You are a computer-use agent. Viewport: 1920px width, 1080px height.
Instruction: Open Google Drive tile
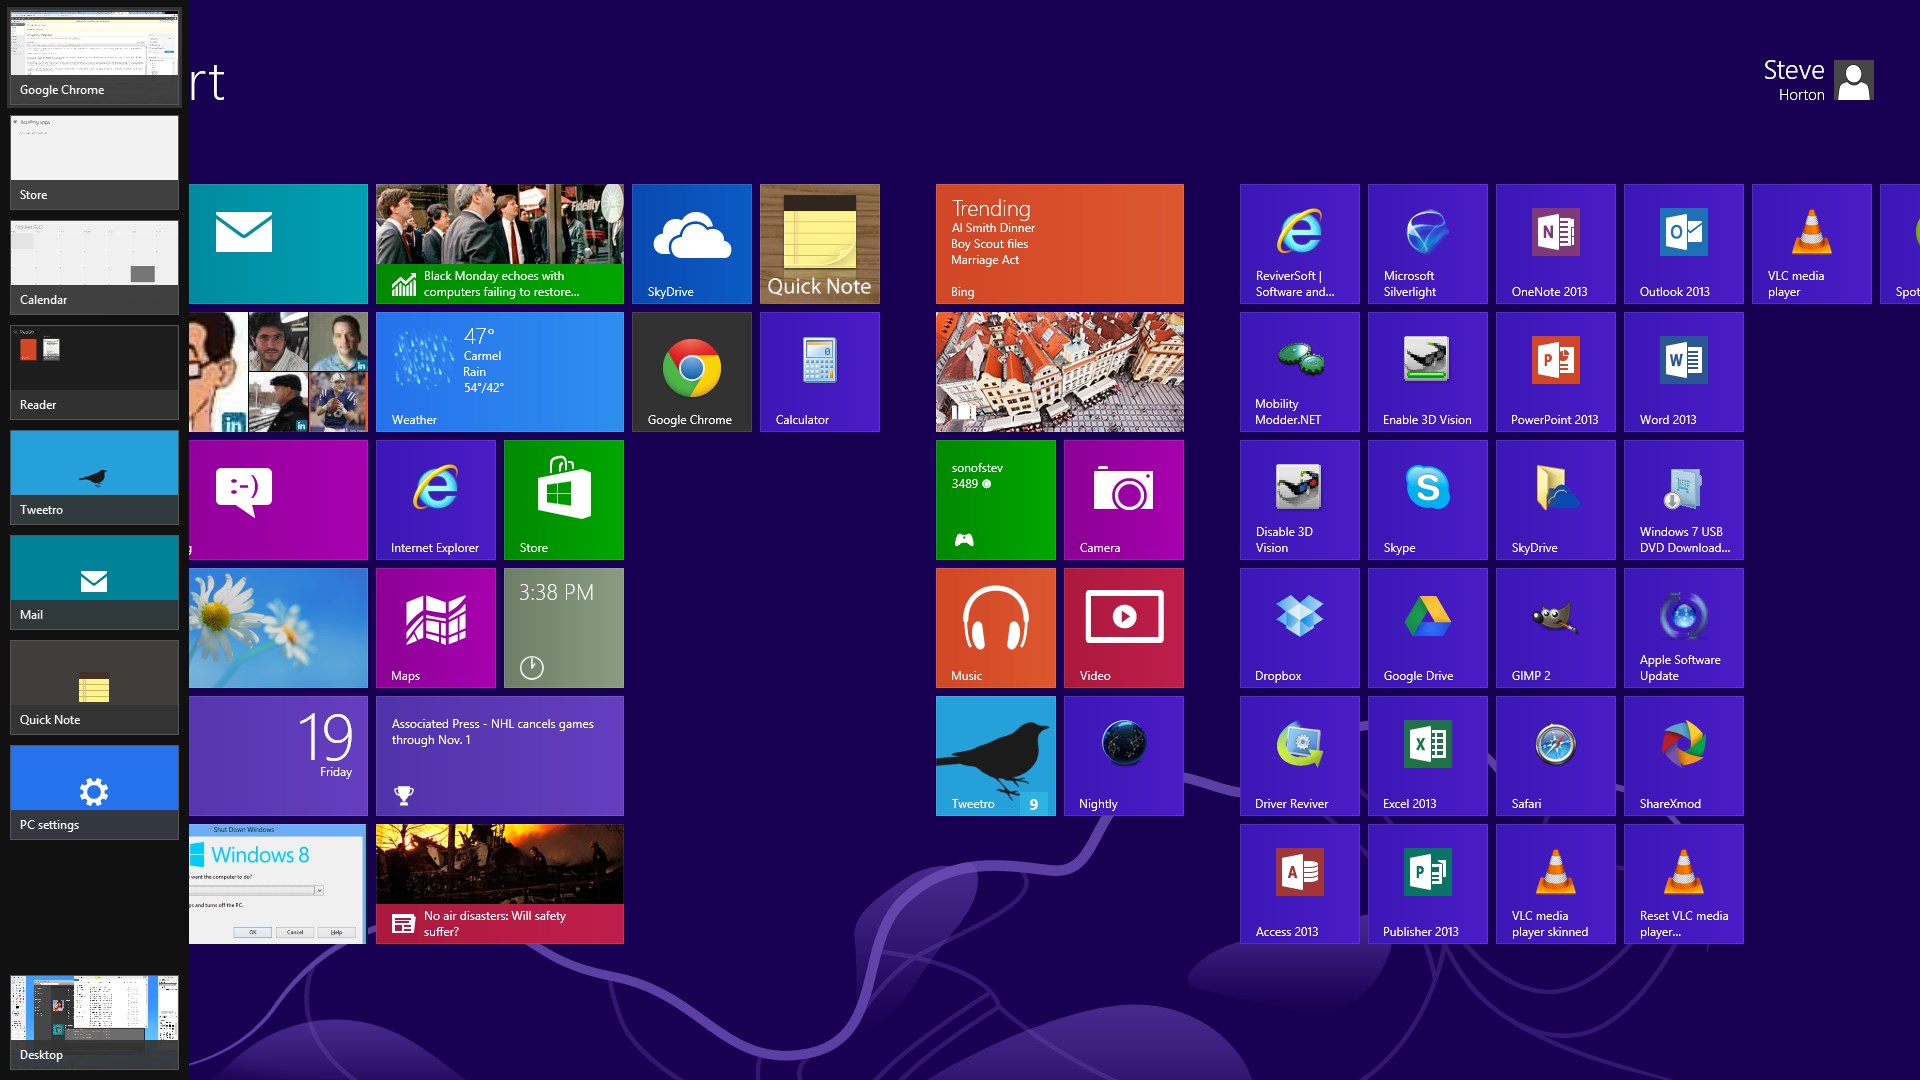pos(1428,628)
